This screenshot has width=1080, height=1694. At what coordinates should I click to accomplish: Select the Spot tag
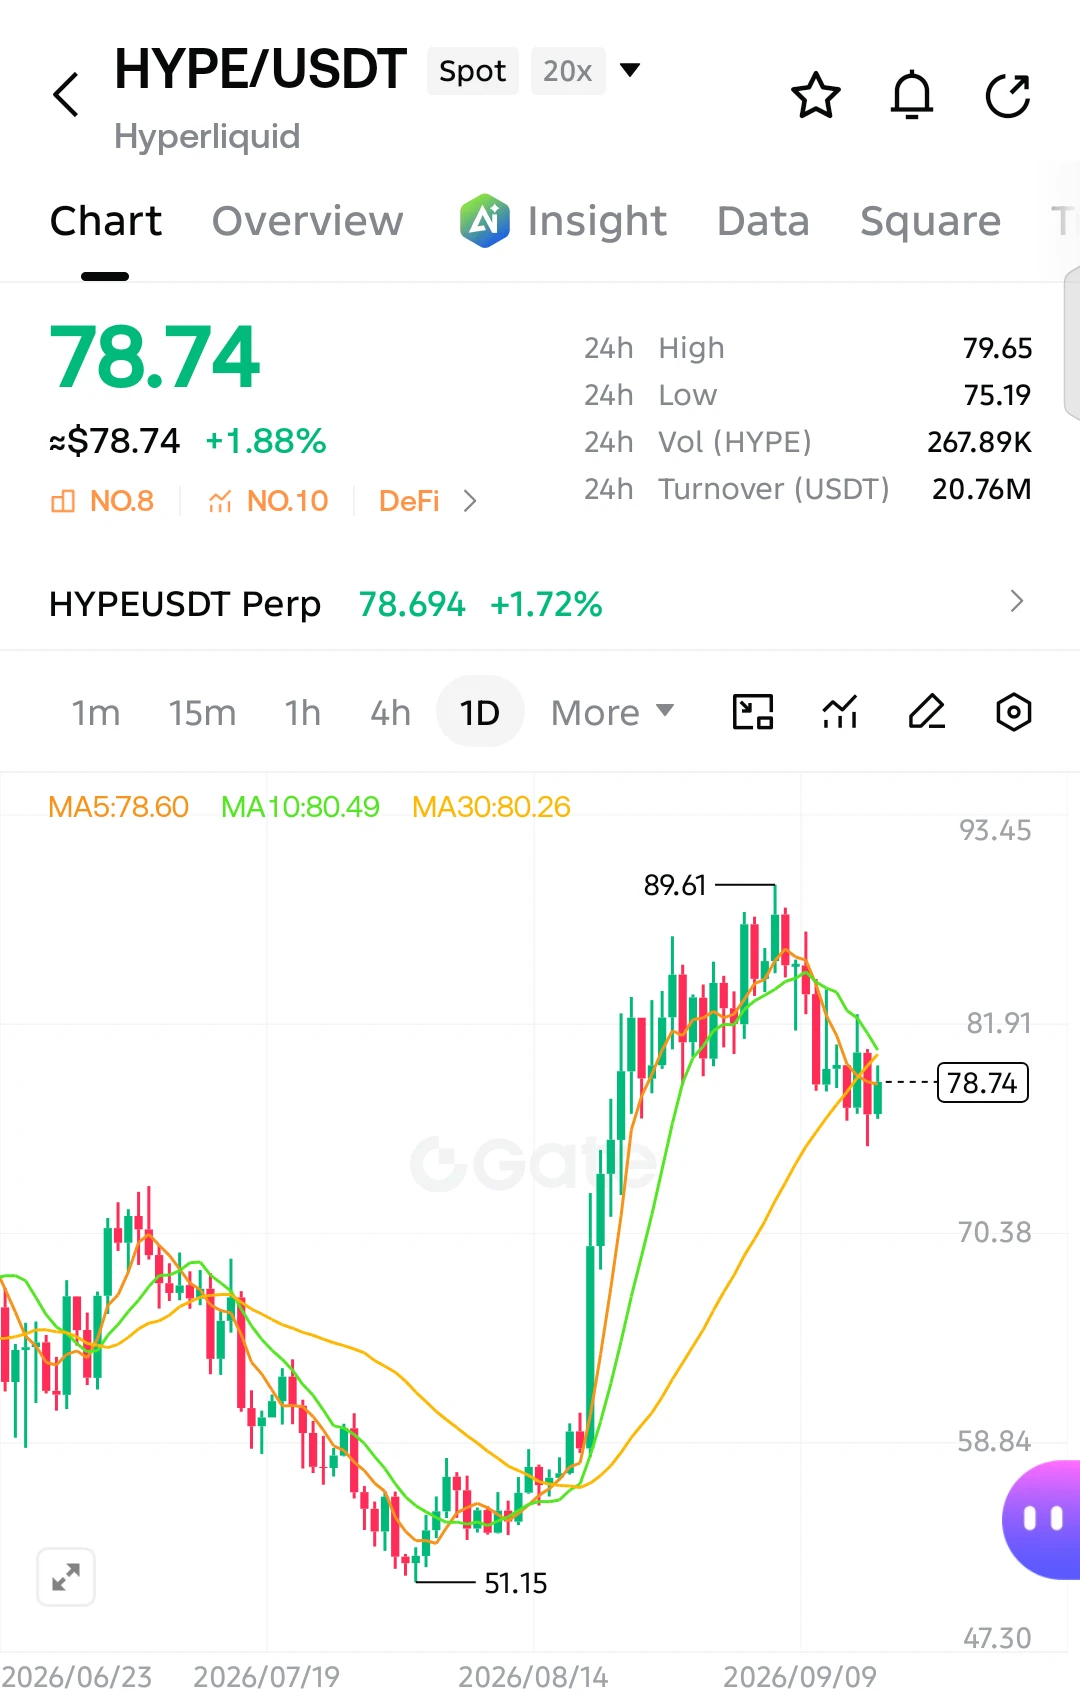pyautogui.click(x=473, y=71)
